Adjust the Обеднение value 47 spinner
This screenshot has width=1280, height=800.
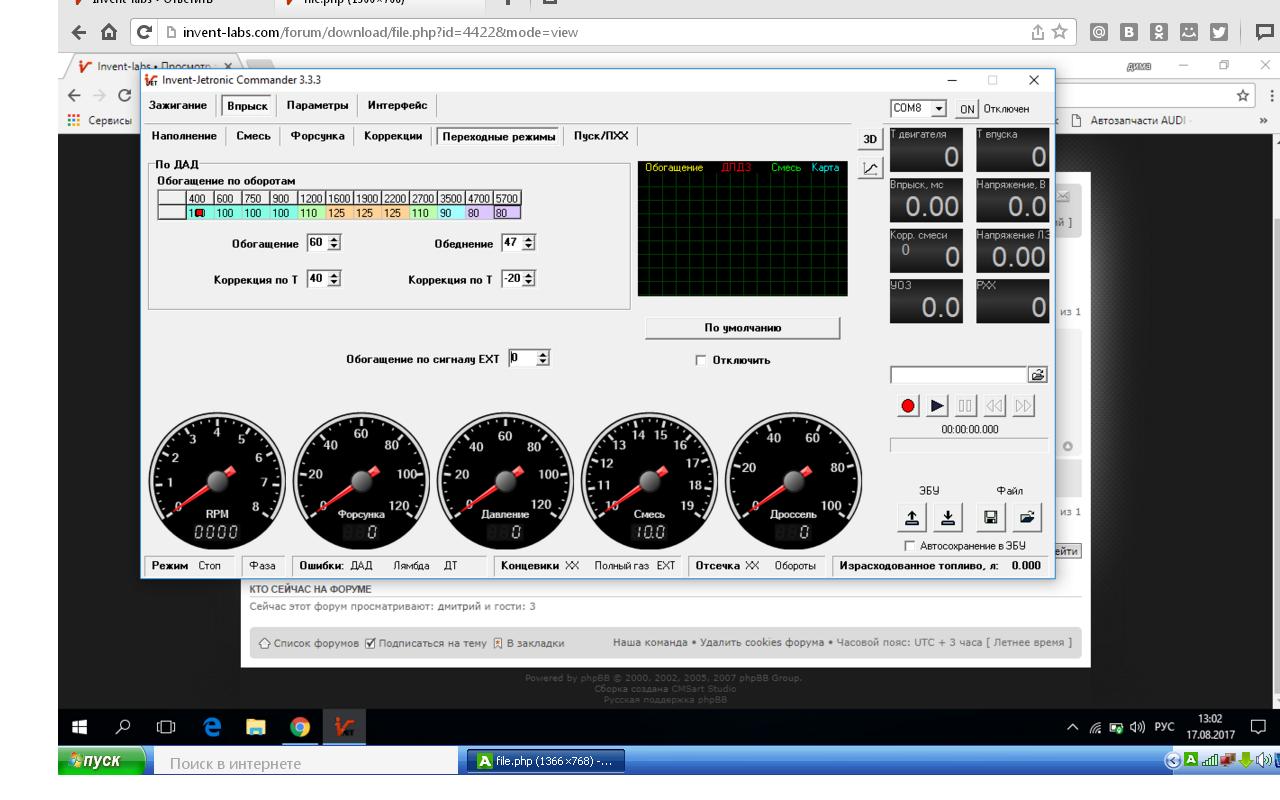(529, 243)
